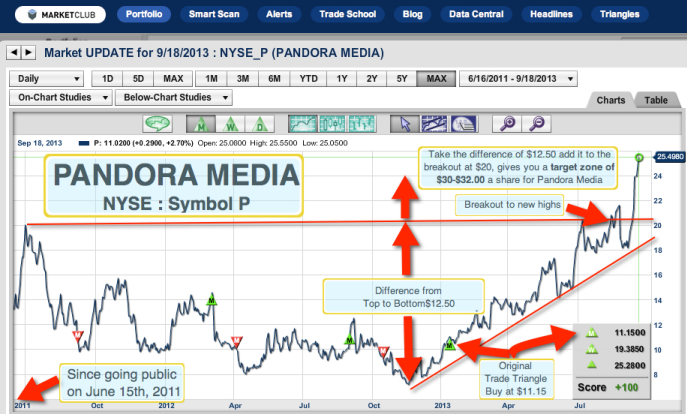Click the Sep 18, 2013 date readout
Screen dimensions: 687x414
point(40,143)
